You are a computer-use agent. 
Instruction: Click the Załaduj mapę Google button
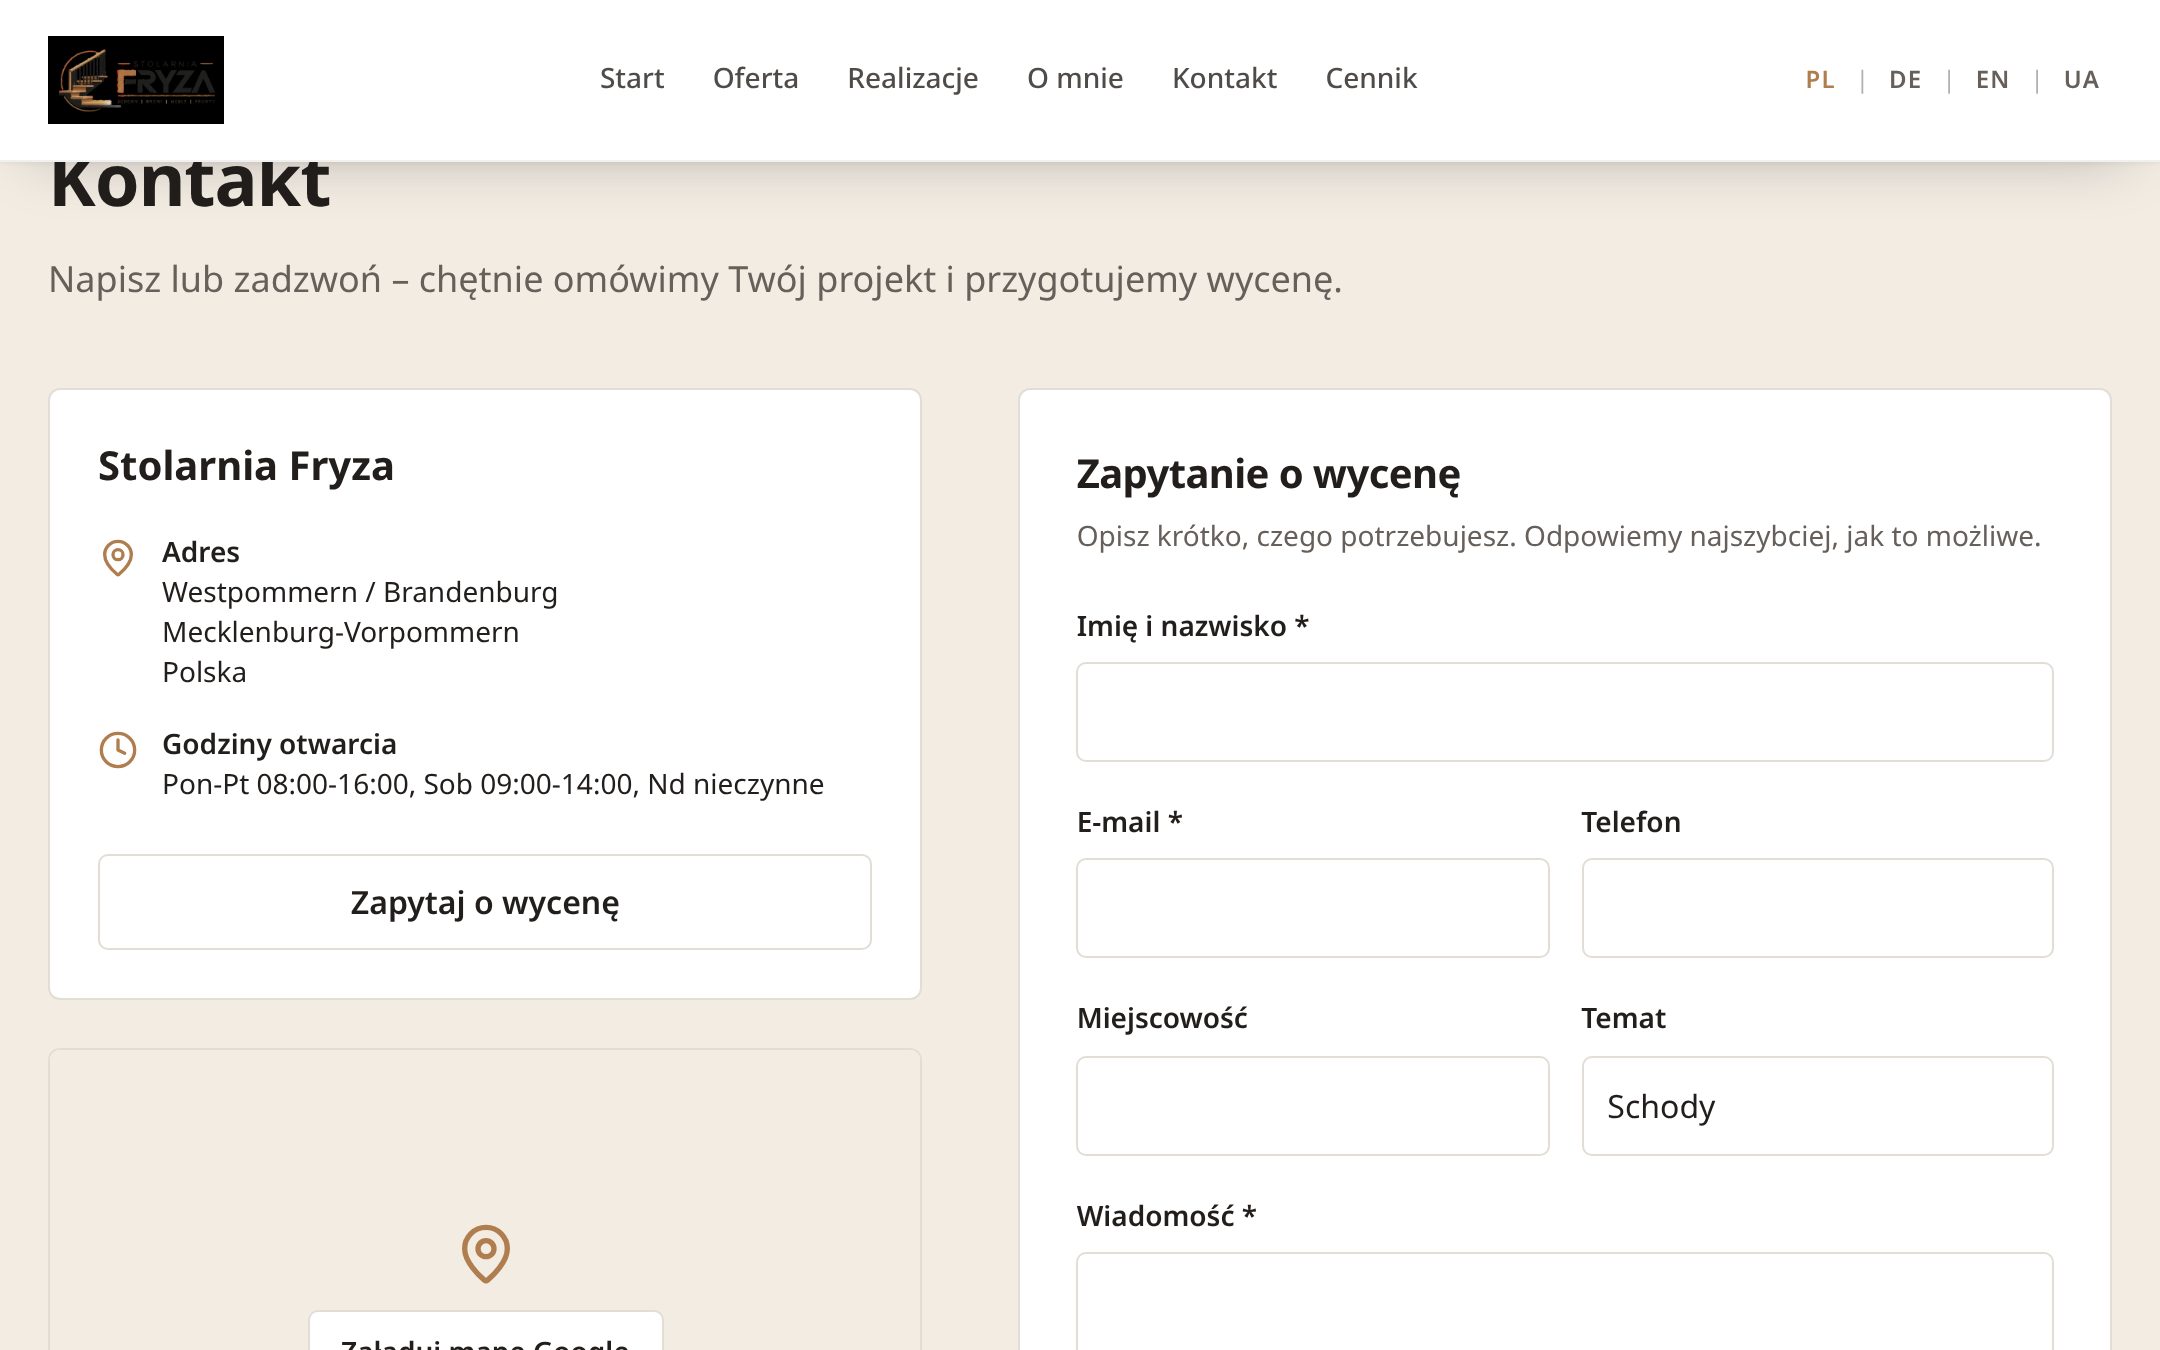(486, 1332)
